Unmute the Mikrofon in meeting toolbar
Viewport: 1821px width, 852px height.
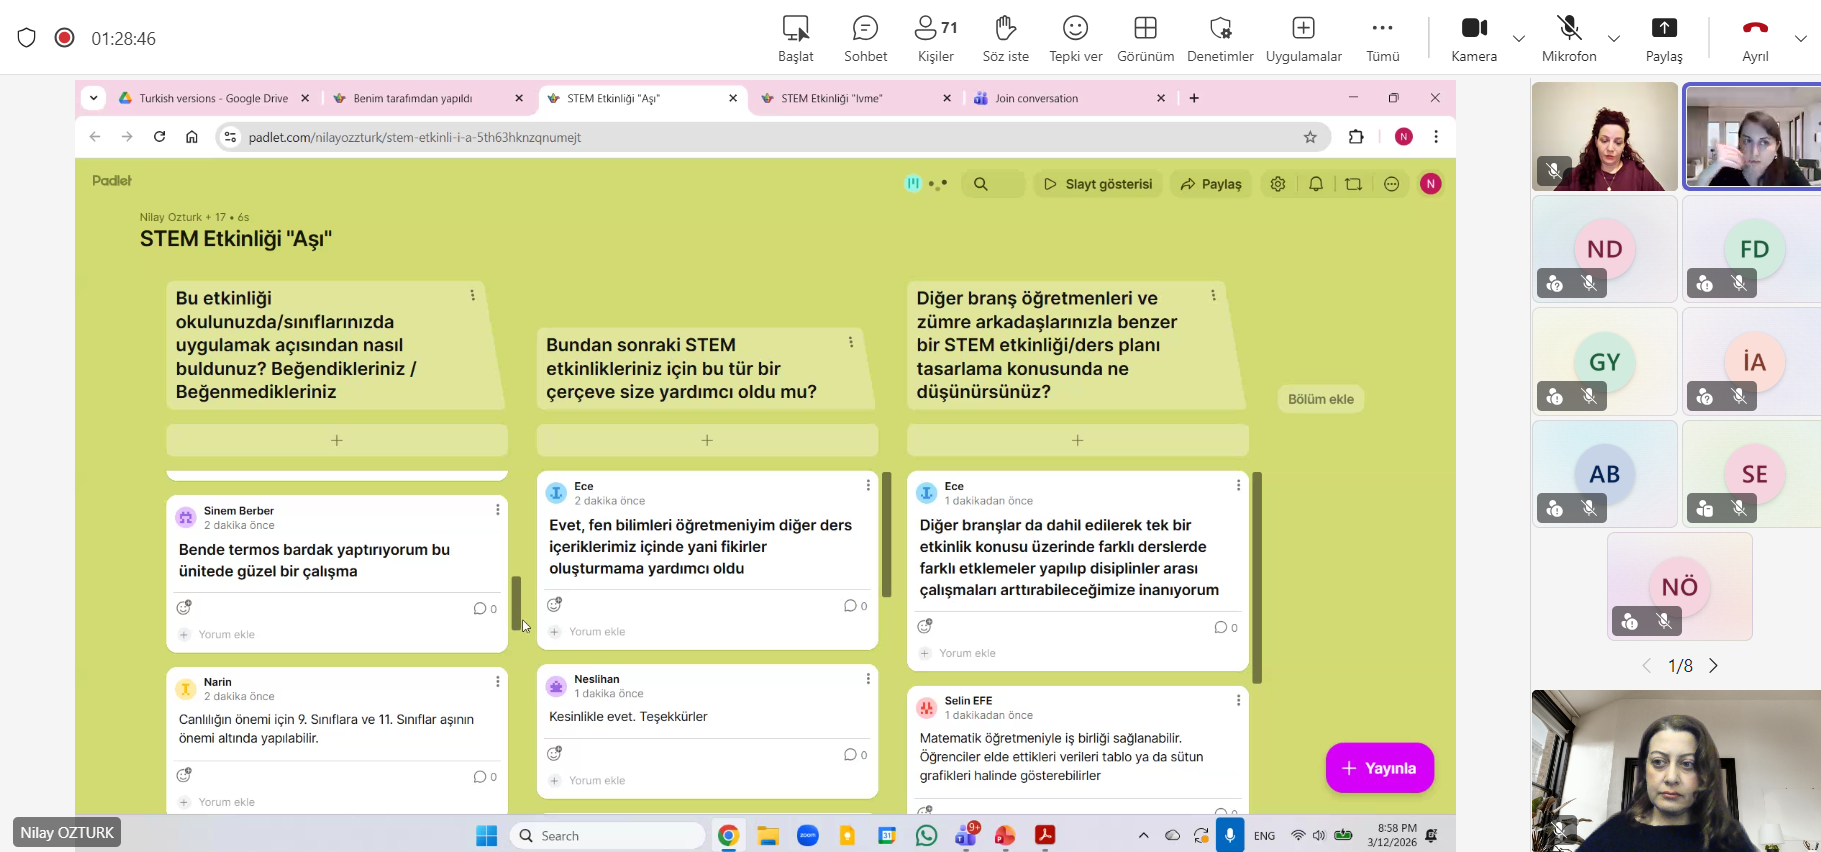1569,38
